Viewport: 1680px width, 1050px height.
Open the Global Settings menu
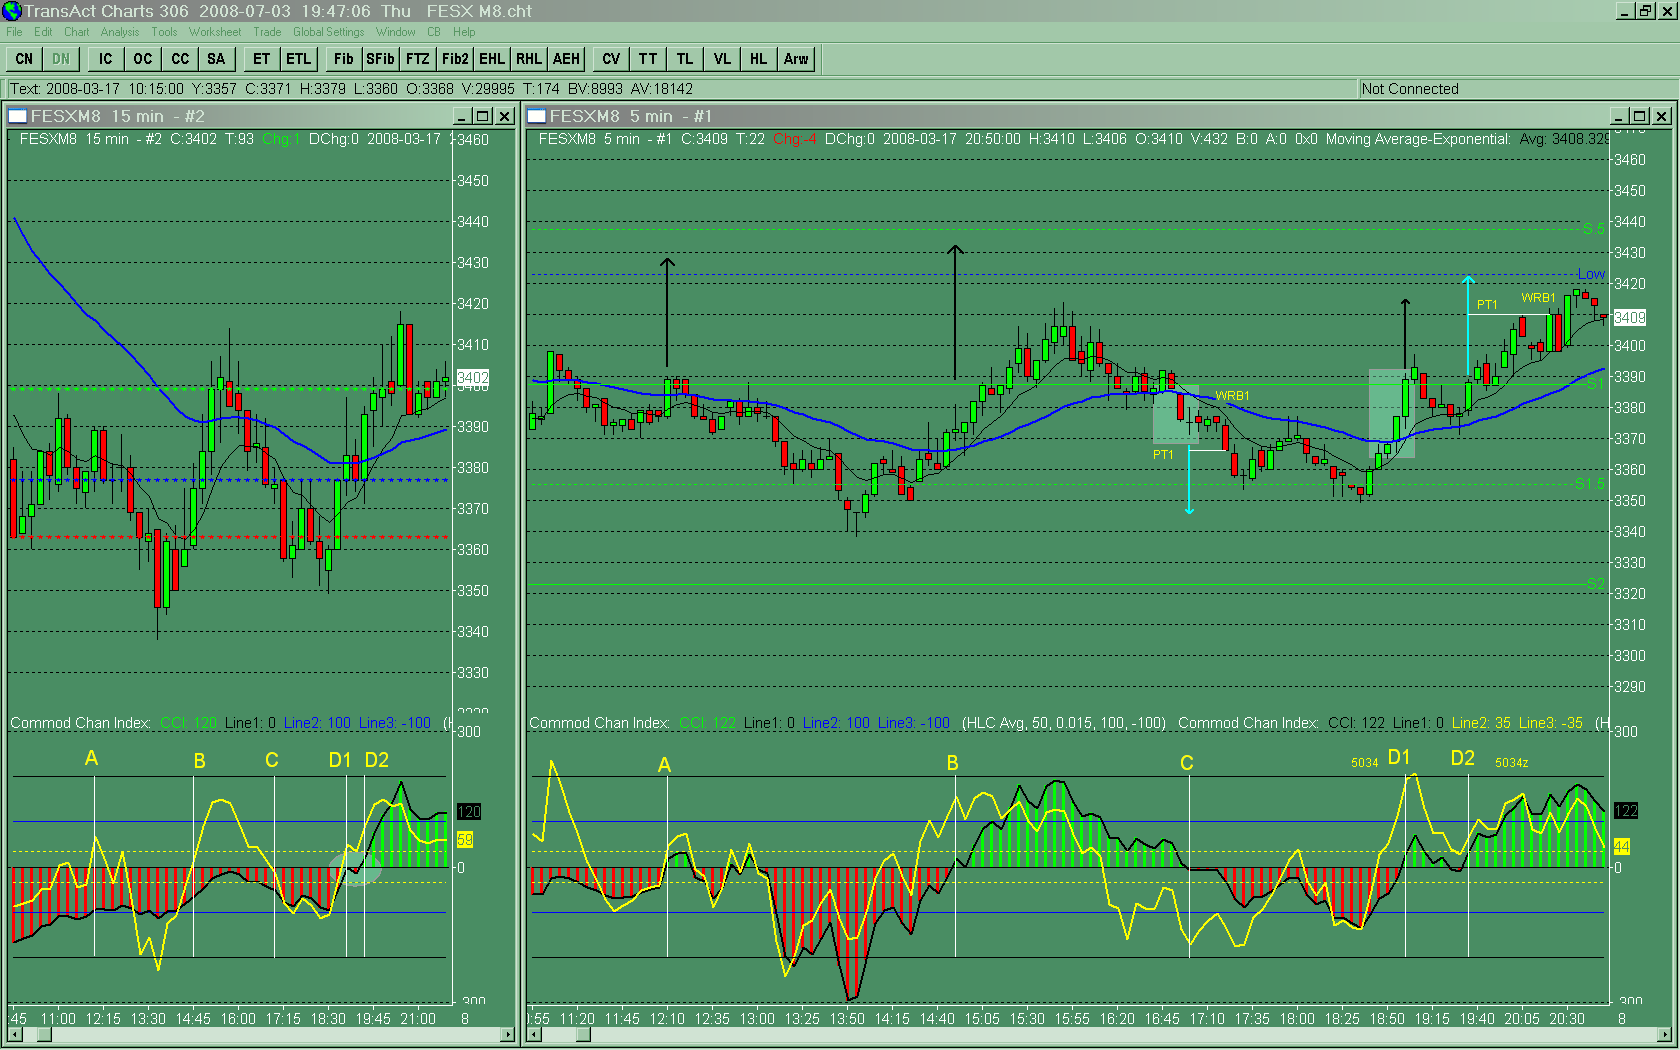(328, 32)
